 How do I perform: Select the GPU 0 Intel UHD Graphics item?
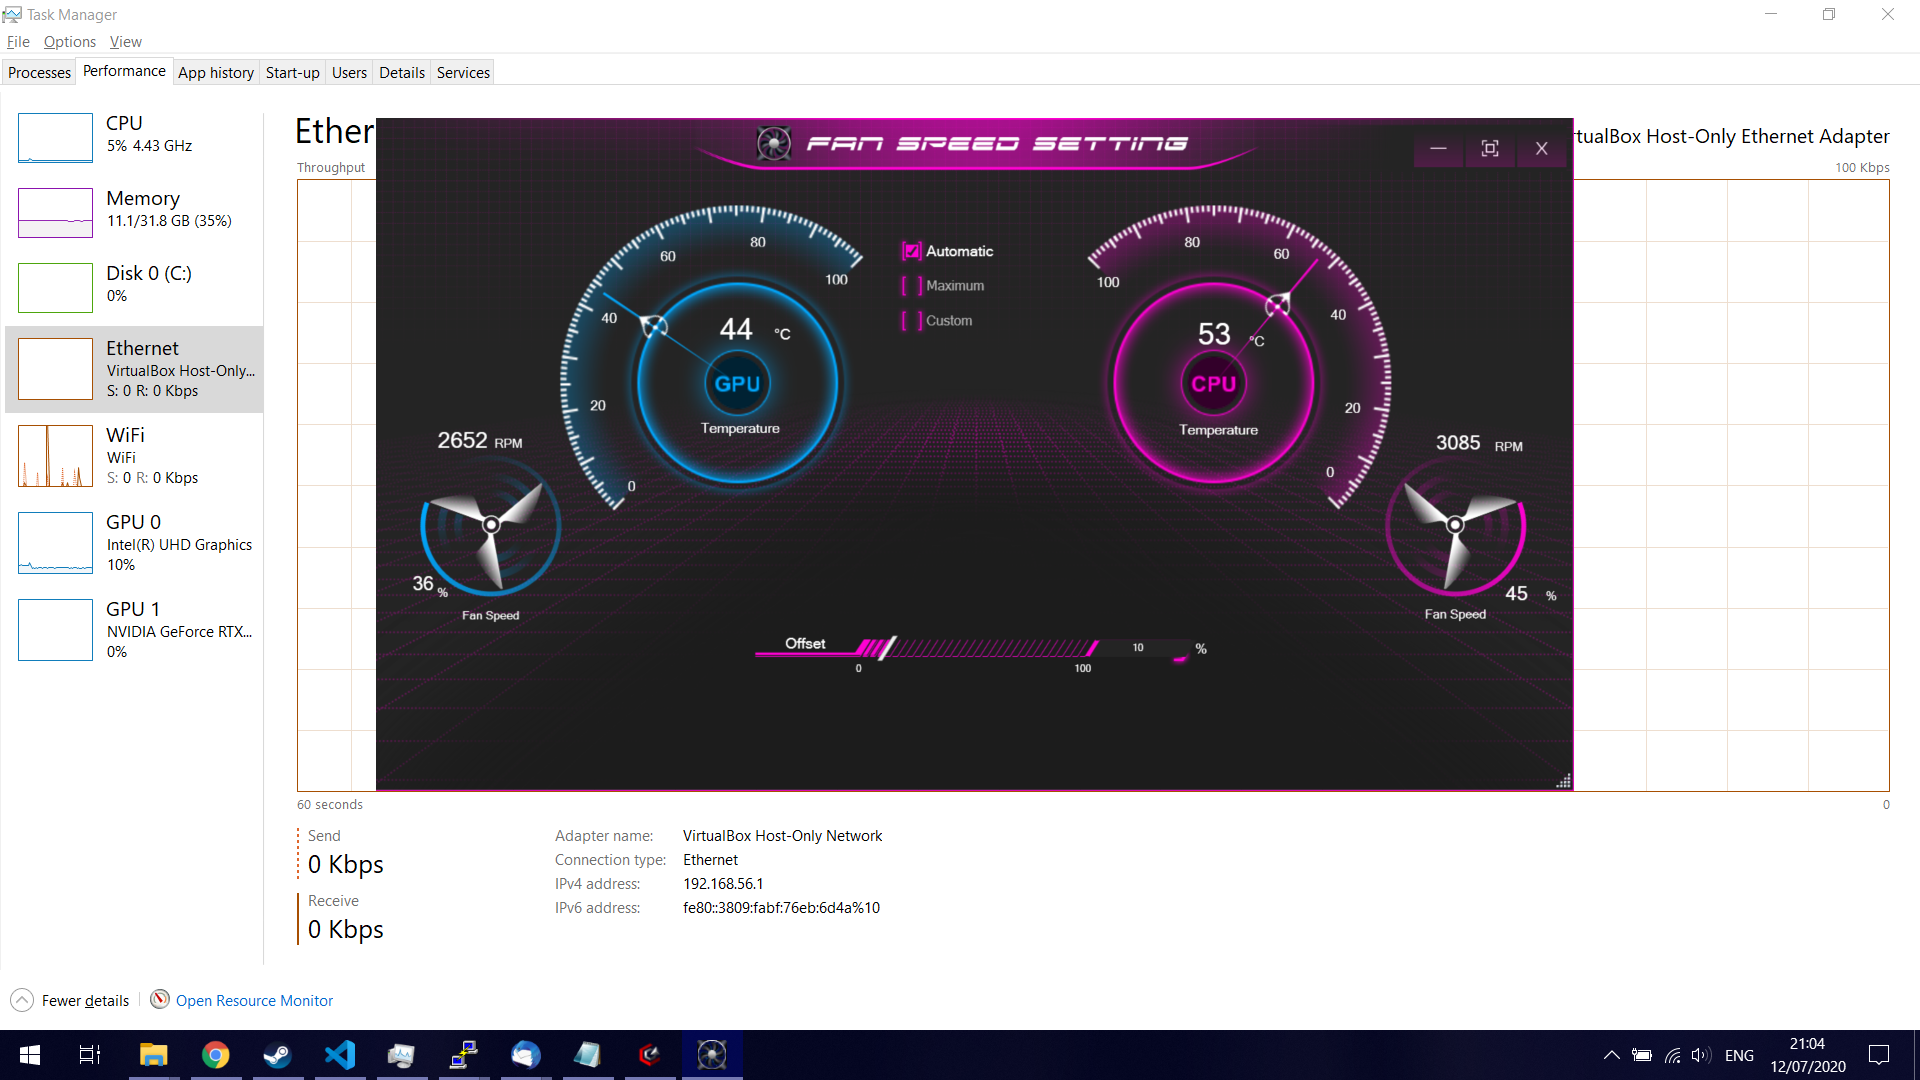[134, 543]
